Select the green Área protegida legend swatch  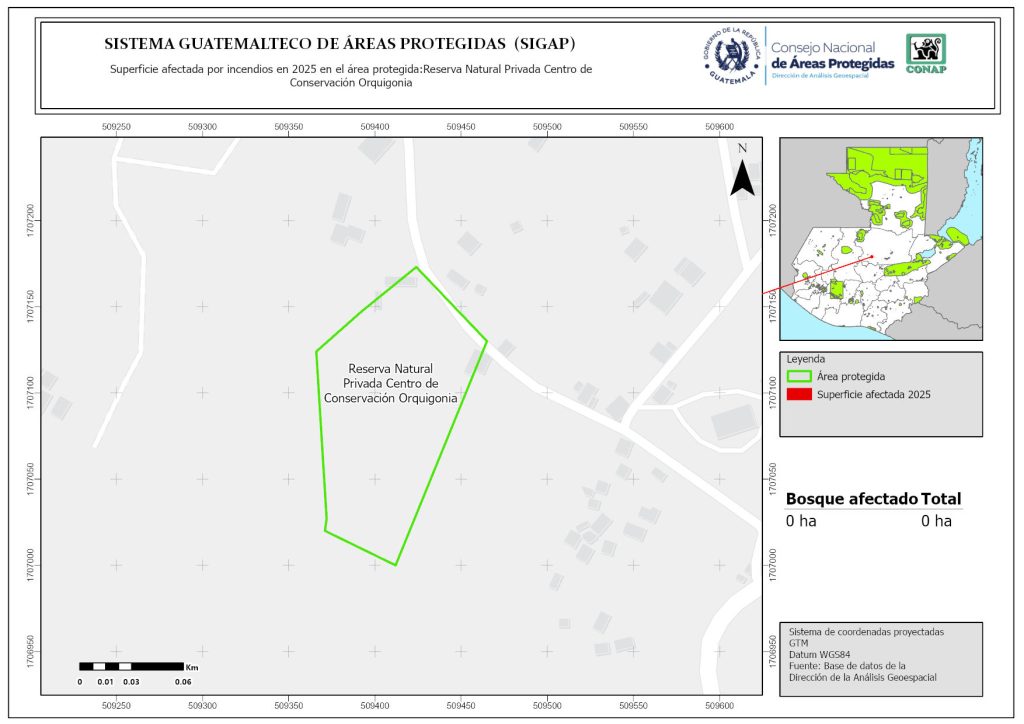[799, 376]
